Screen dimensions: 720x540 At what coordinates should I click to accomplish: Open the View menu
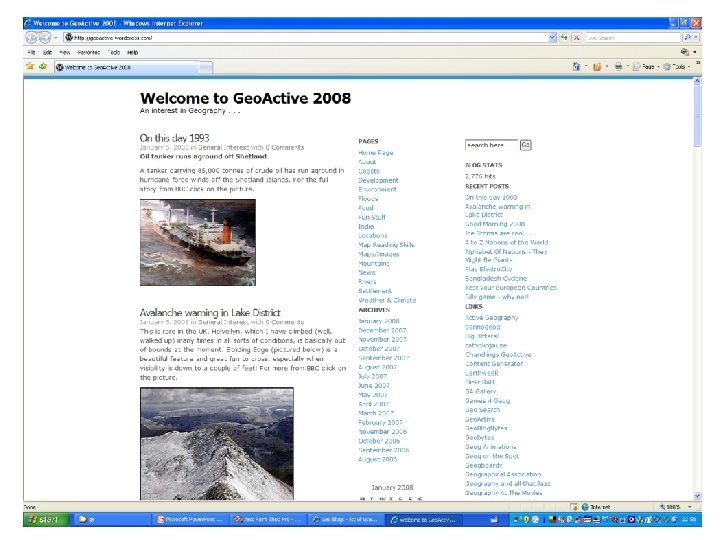pos(65,52)
